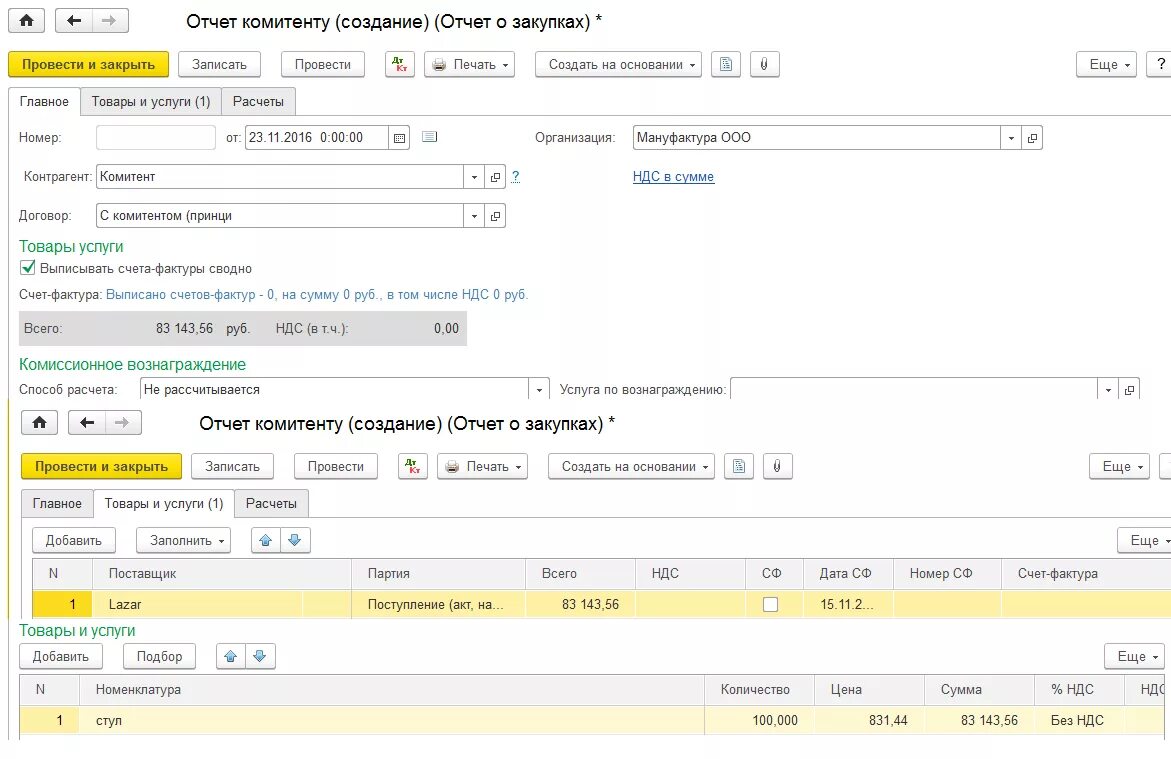Image resolution: width=1171 pixels, height=759 pixels.
Task: Click the date field showing 23.11.2016
Action: 317,137
